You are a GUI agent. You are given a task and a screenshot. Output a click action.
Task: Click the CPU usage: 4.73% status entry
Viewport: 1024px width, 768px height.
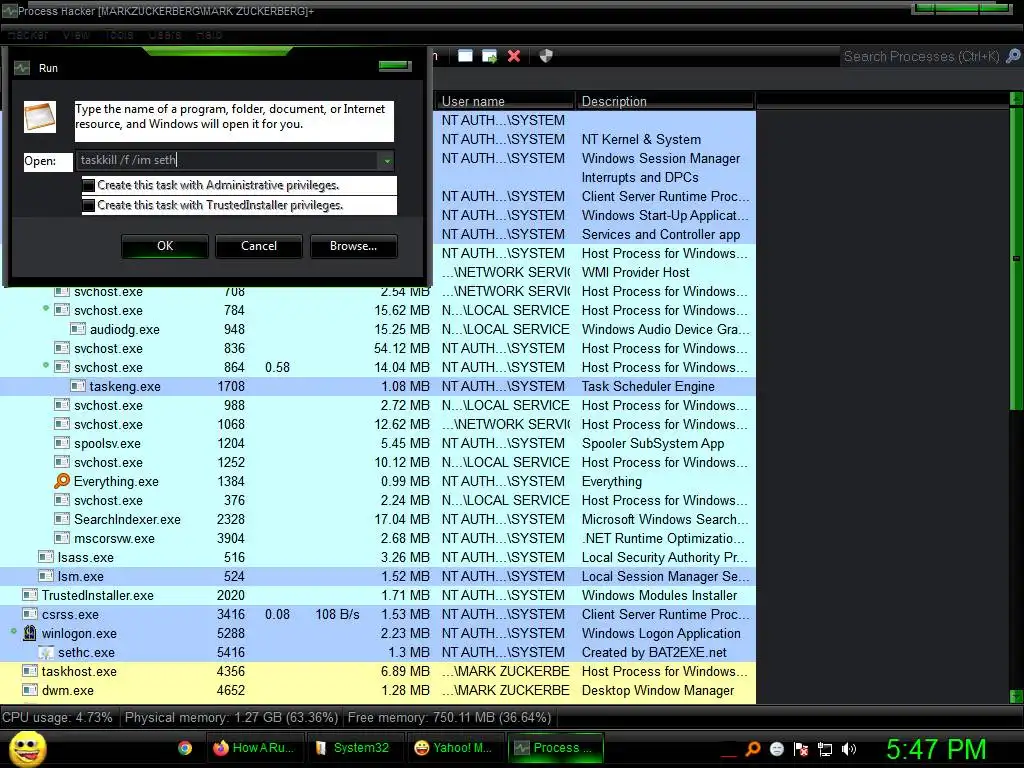pyautogui.click(x=57, y=718)
